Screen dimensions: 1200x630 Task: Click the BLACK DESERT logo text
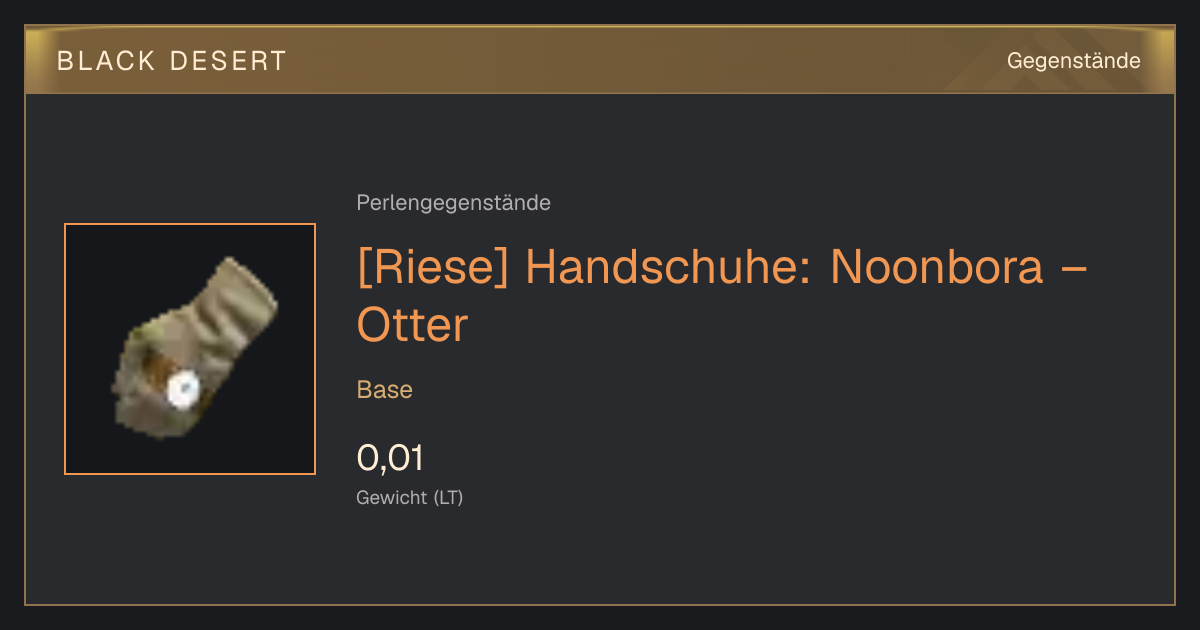click(x=172, y=61)
